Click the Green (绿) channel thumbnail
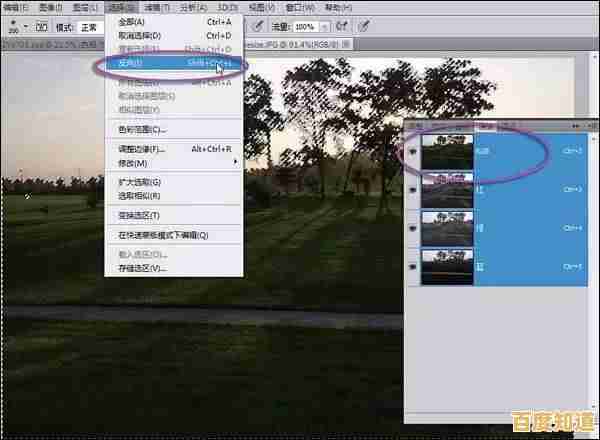600x440 pixels. pyautogui.click(x=447, y=227)
